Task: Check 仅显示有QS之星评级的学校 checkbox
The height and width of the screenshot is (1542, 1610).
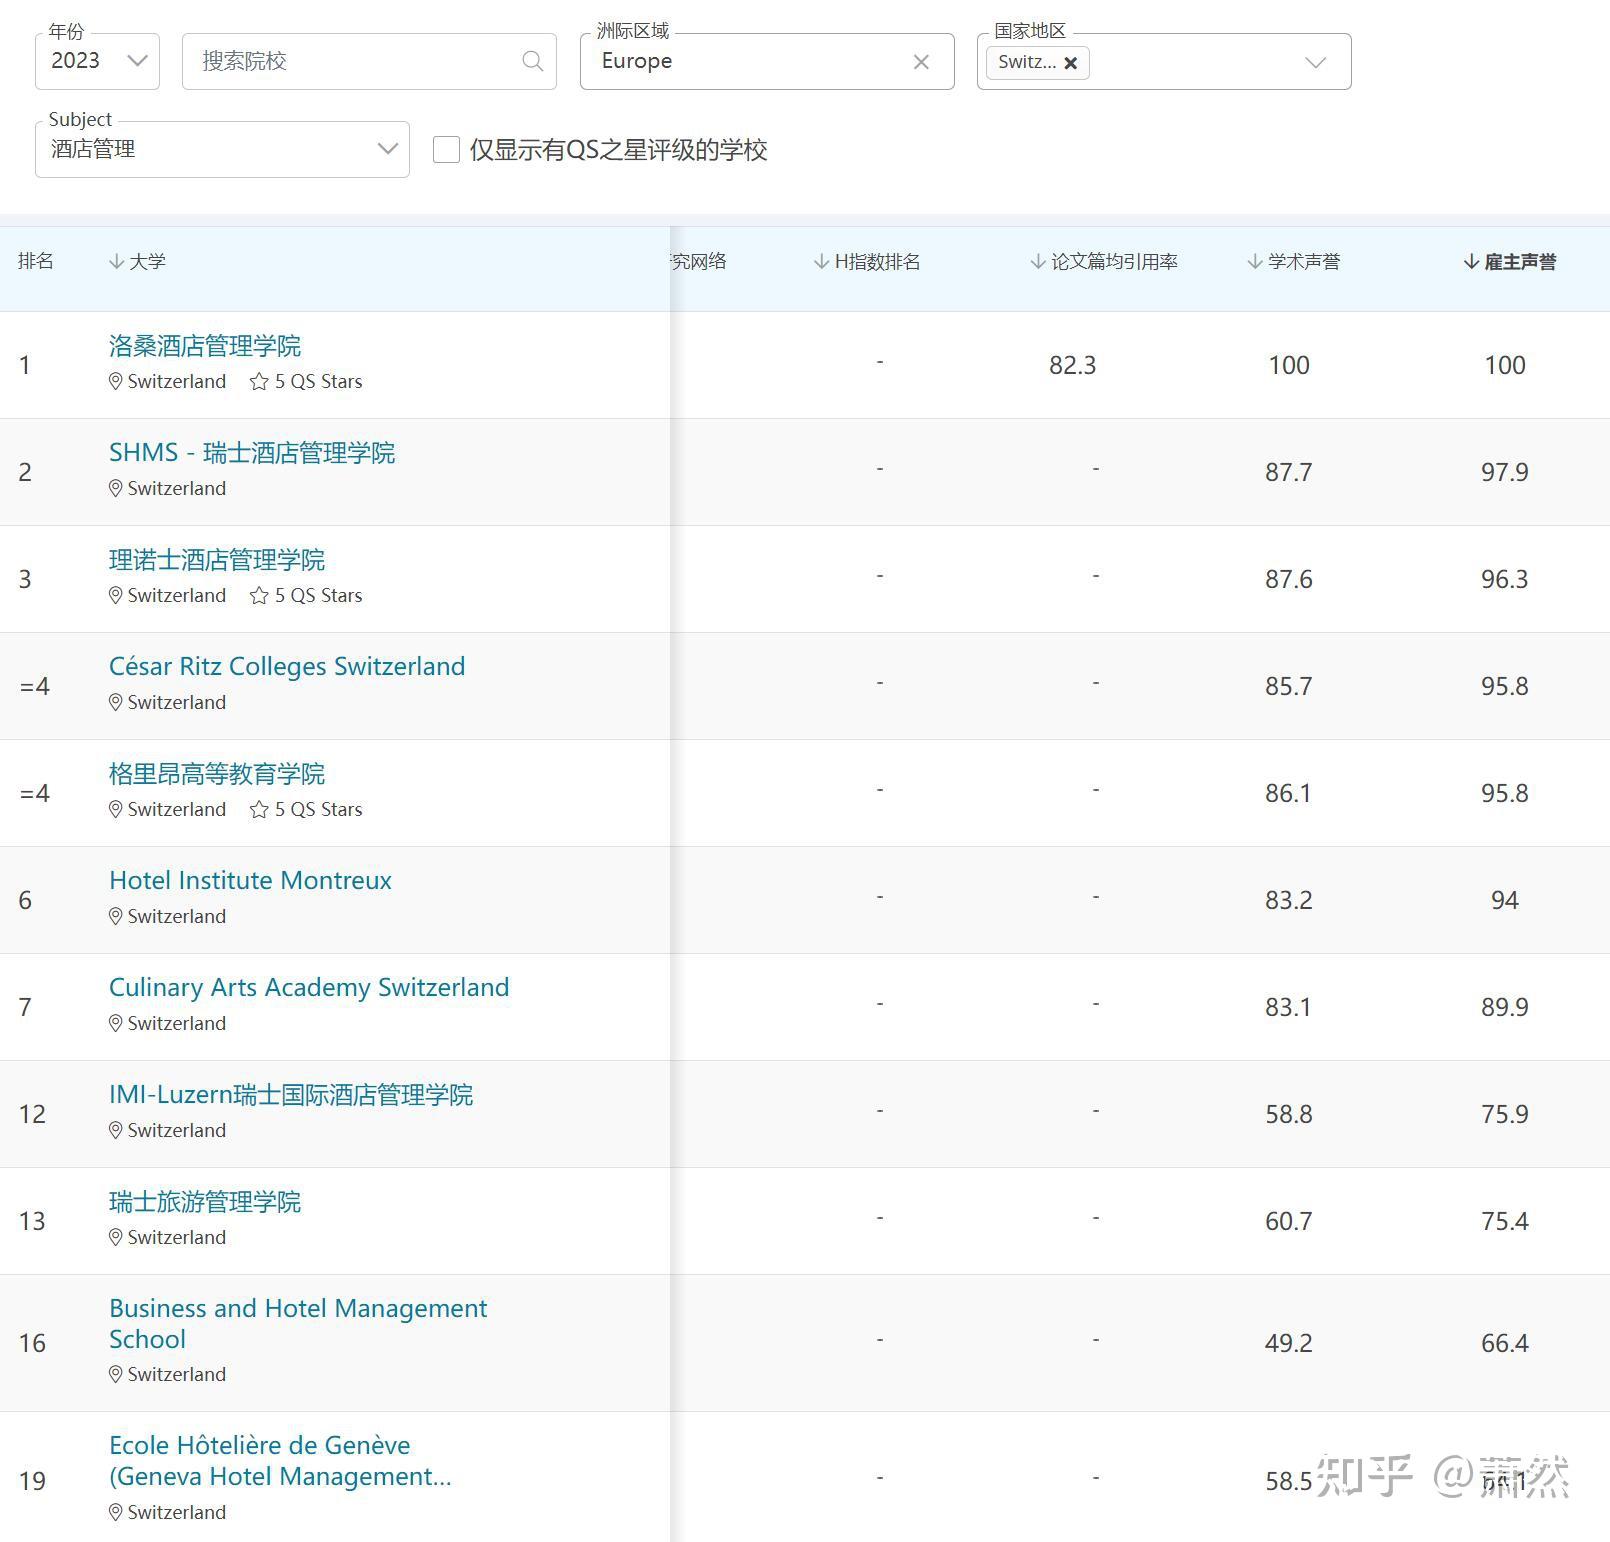Action: 446,150
